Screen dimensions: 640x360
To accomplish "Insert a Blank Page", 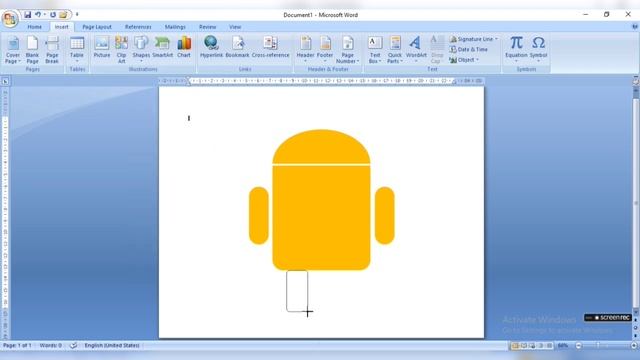I will coord(32,49).
